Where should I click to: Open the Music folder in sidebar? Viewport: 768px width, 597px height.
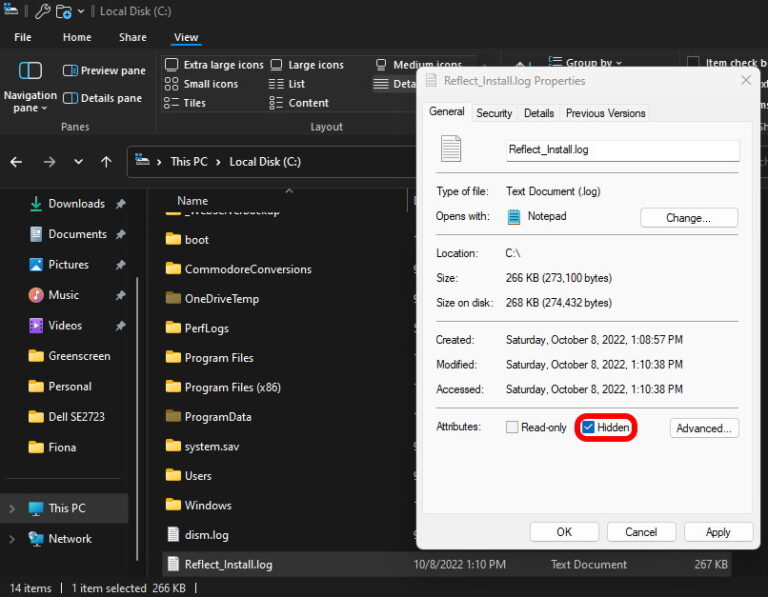[x=63, y=295]
